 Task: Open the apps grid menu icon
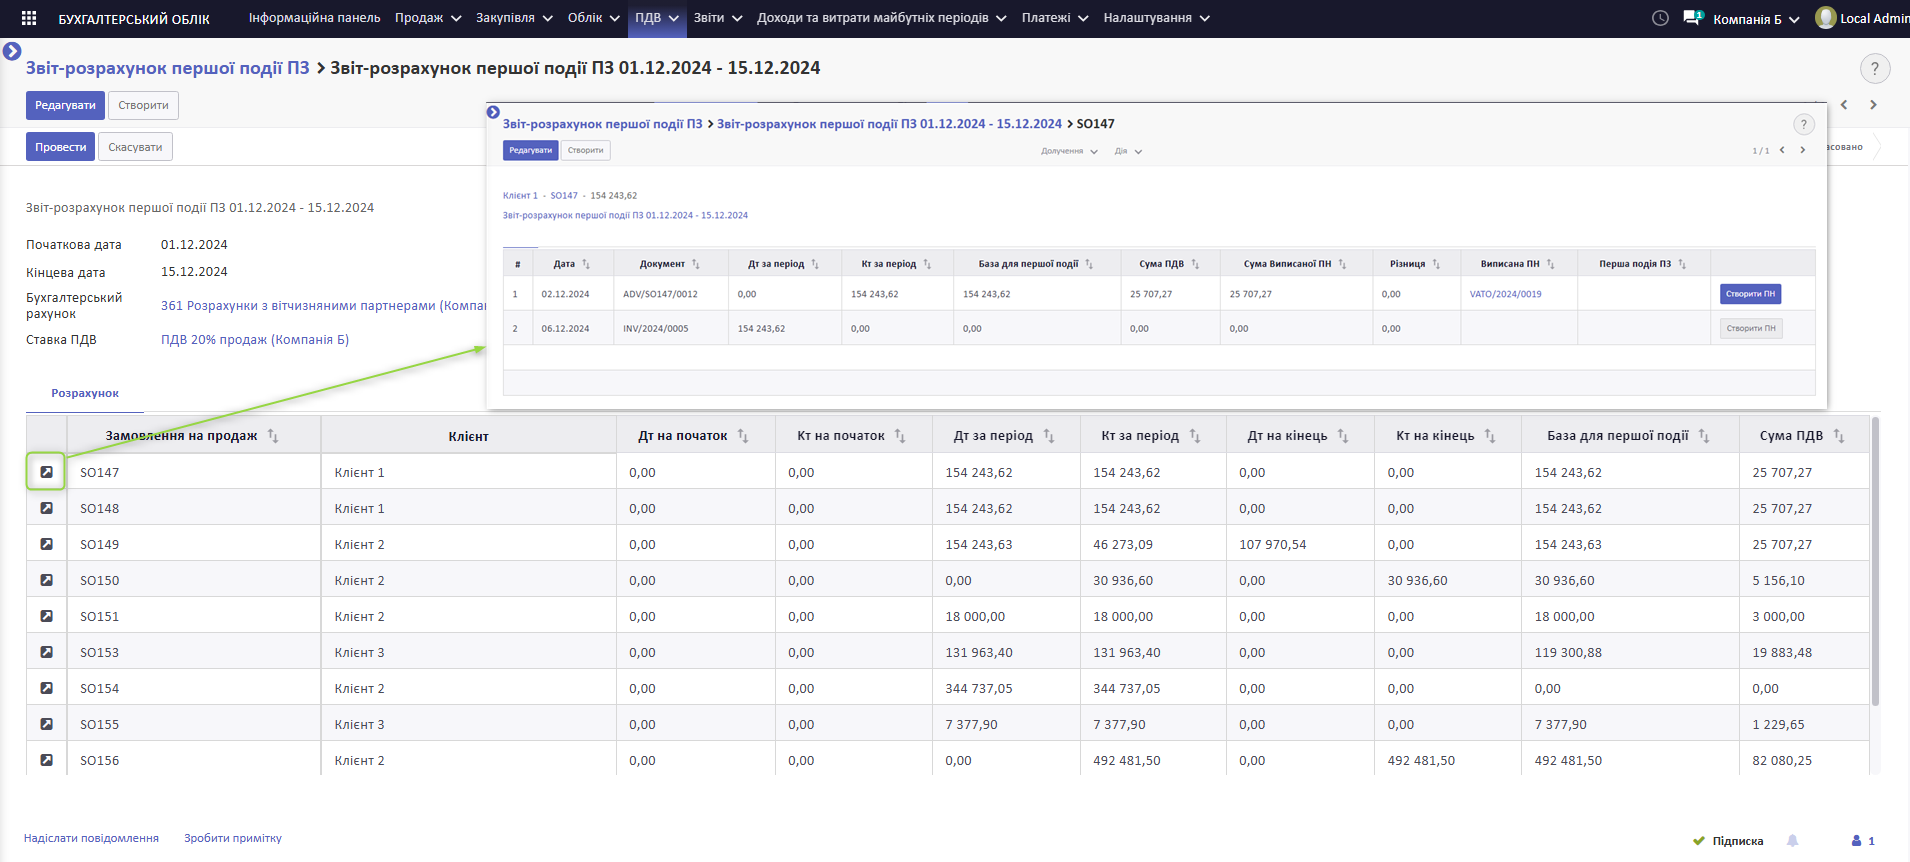(x=29, y=18)
